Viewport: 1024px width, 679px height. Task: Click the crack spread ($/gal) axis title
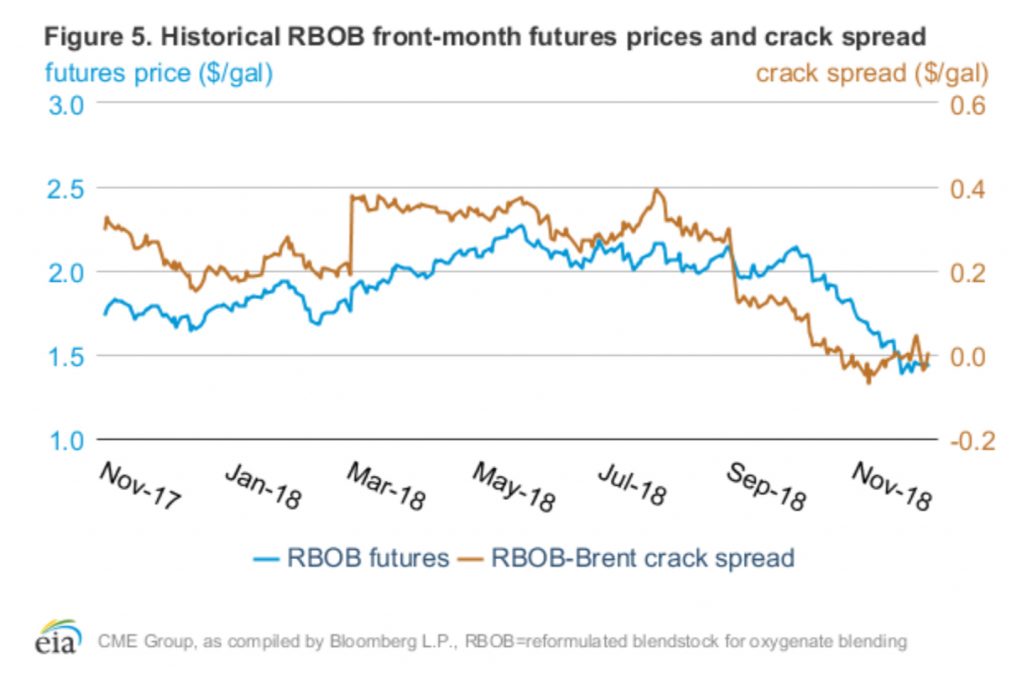pos(871,72)
